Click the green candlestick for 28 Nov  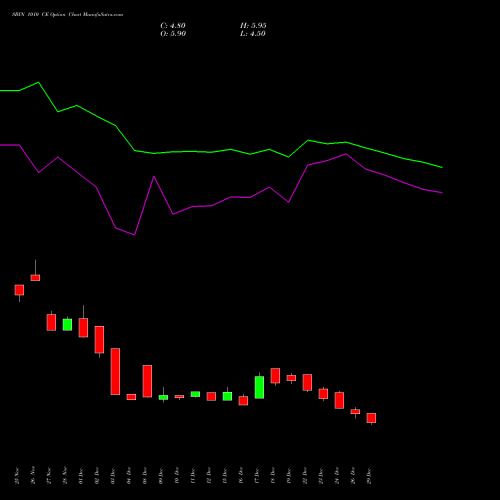tap(67, 325)
